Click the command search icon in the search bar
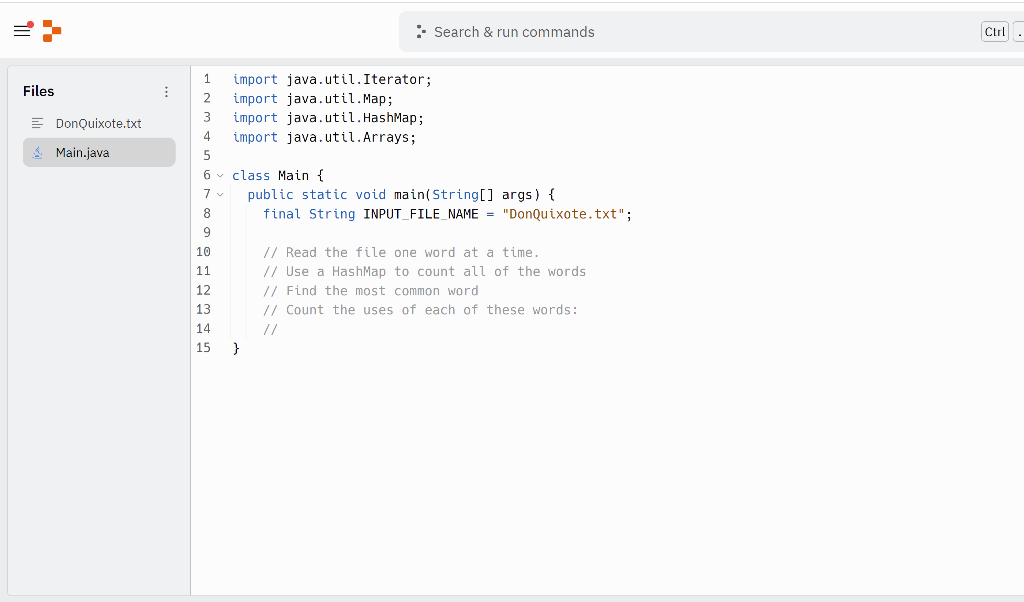The image size is (1024, 602). click(421, 32)
